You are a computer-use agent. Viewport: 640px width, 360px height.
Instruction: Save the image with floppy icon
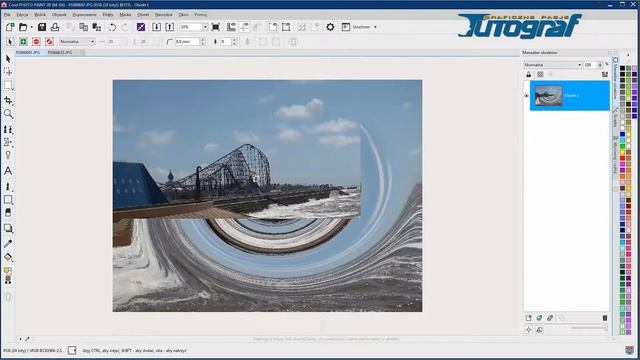point(42,27)
